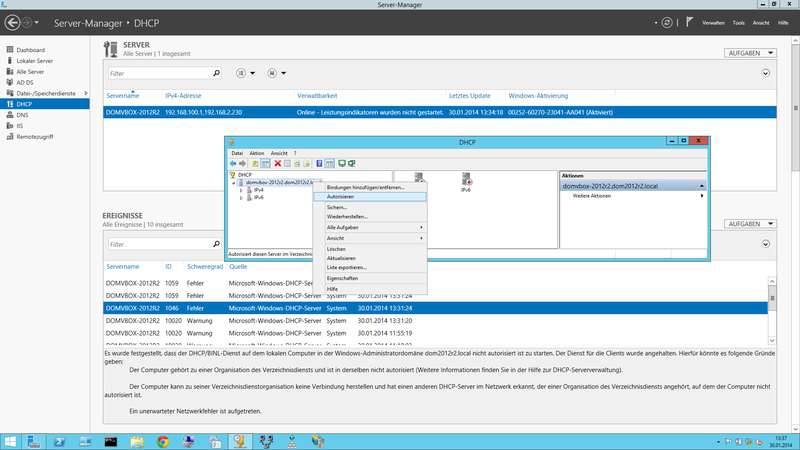
Task: Collapse the Server section with chevron
Action: 766,73
